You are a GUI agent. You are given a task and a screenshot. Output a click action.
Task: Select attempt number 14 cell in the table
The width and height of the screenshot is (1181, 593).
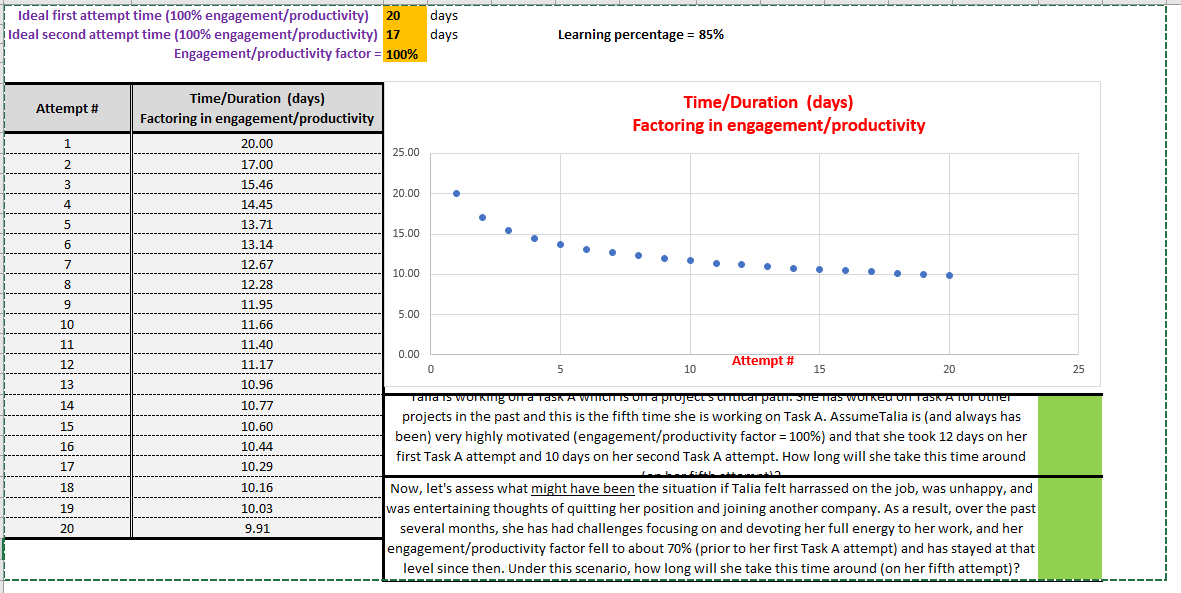(x=68, y=405)
